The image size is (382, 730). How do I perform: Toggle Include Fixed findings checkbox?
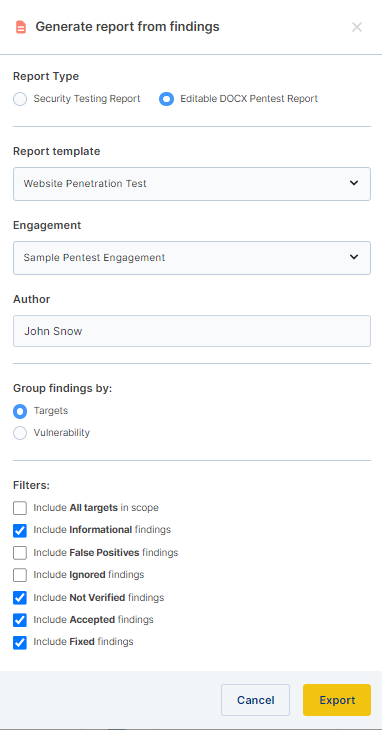point(20,642)
